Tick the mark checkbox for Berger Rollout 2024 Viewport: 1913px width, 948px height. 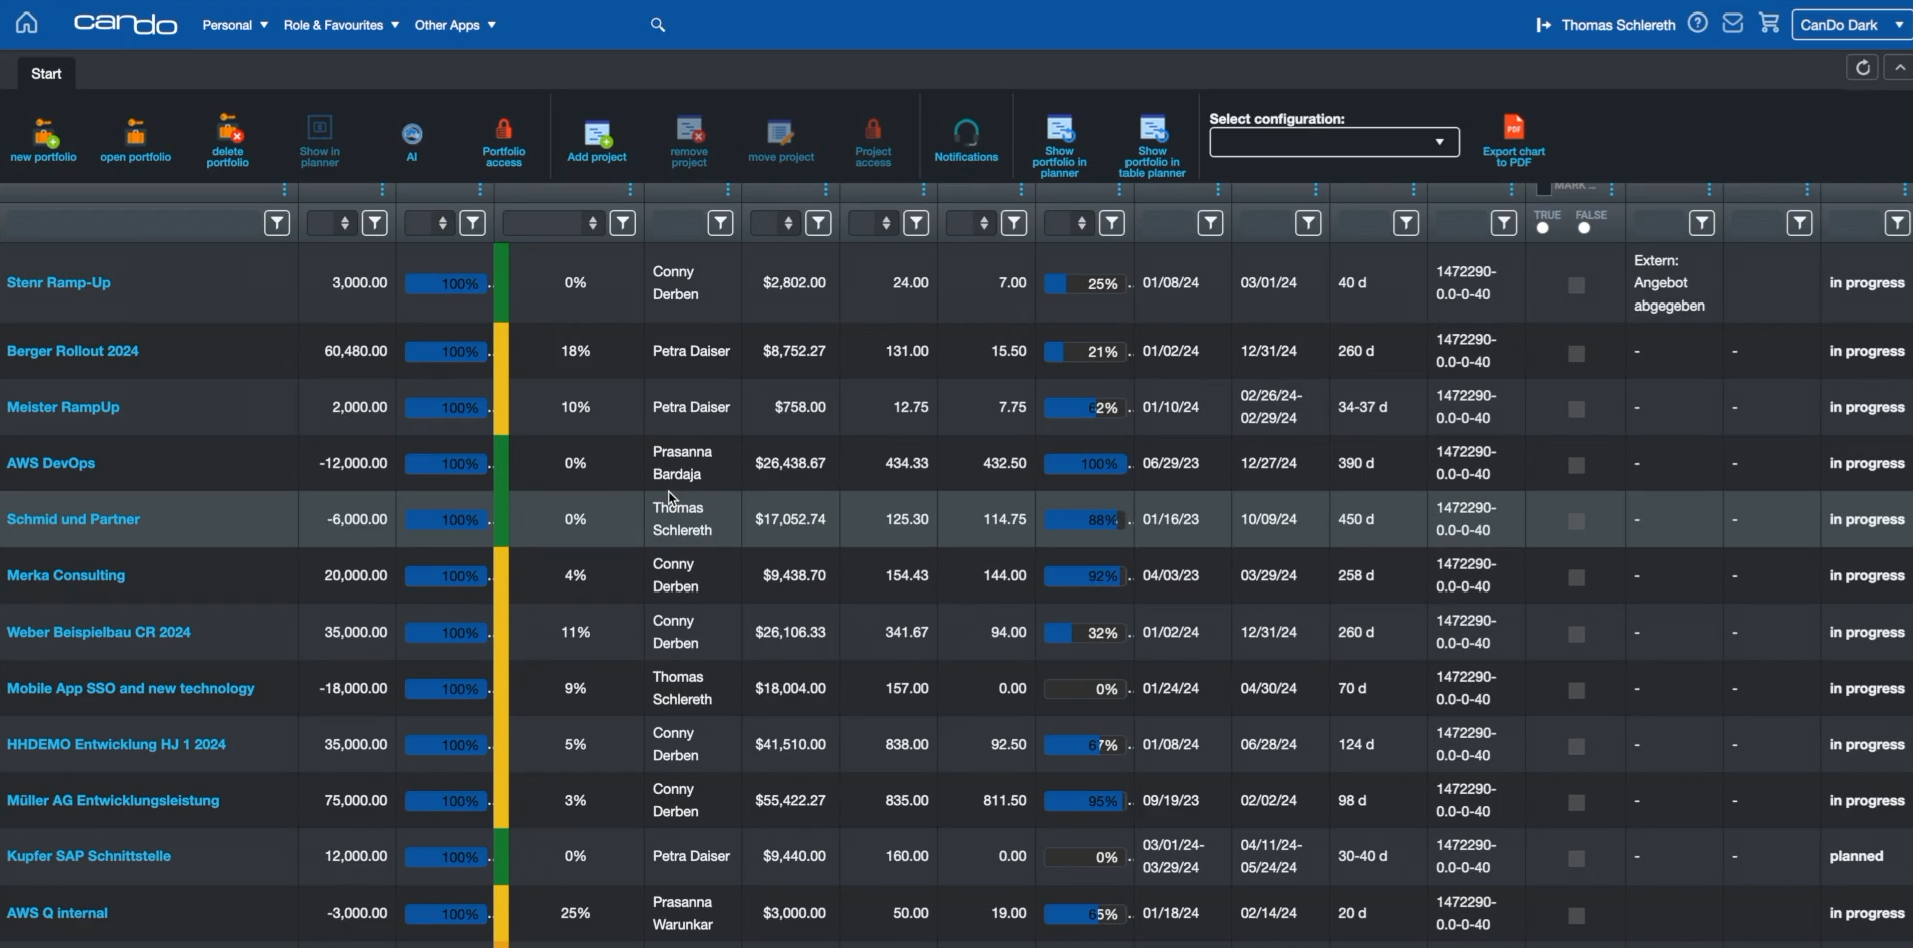[x=1577, y=354]
